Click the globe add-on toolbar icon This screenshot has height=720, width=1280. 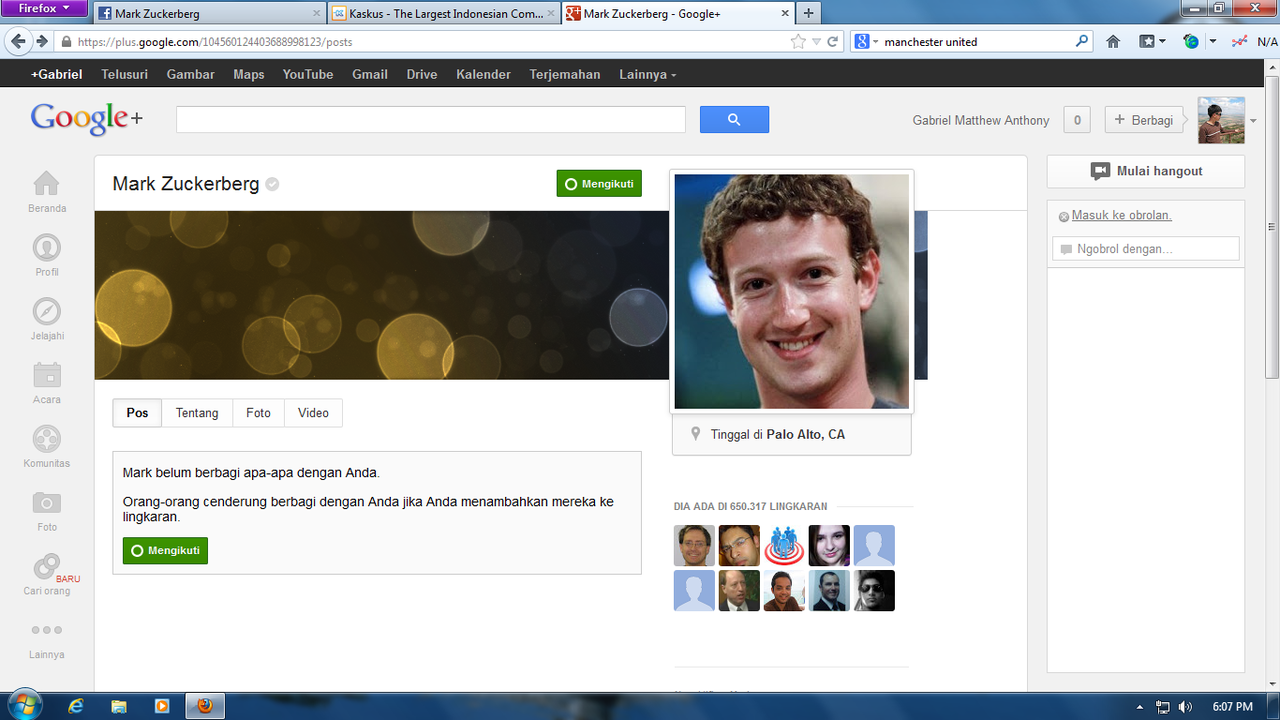pyautogui.click(x=1190, y=42)
